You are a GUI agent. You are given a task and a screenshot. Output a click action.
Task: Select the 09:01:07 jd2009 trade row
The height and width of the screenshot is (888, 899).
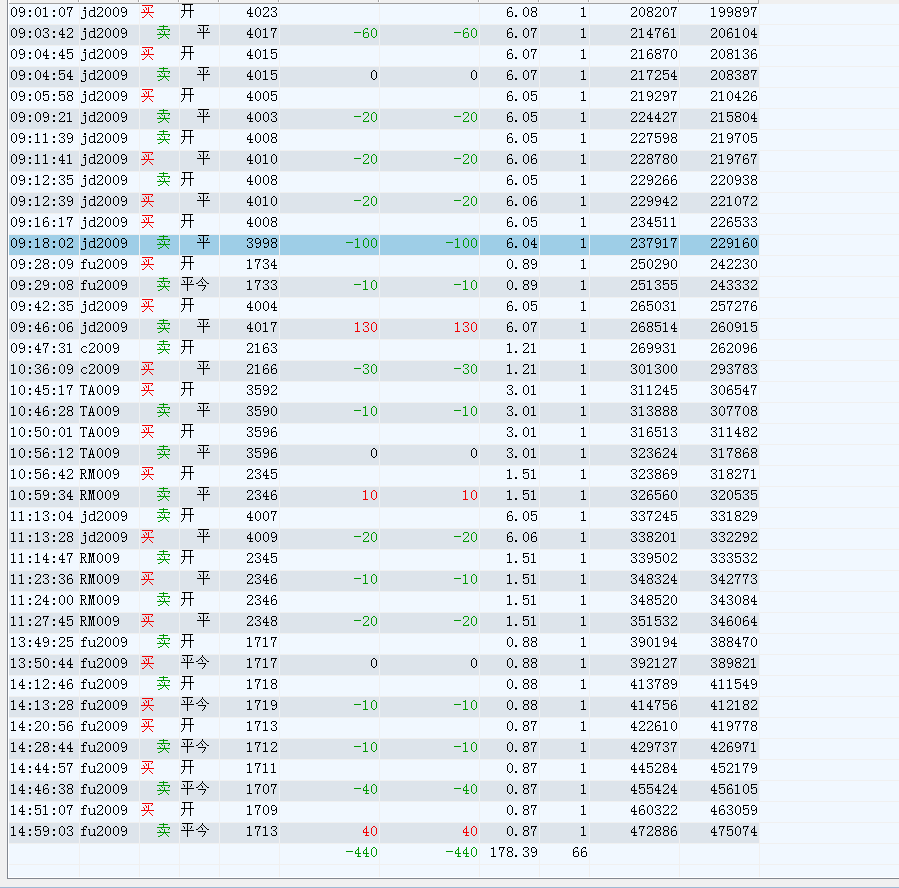[384, 12]
